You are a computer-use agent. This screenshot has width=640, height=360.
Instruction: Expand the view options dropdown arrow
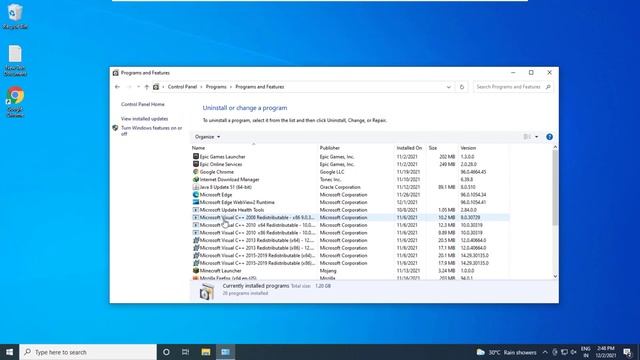click(x=536, y=137)
